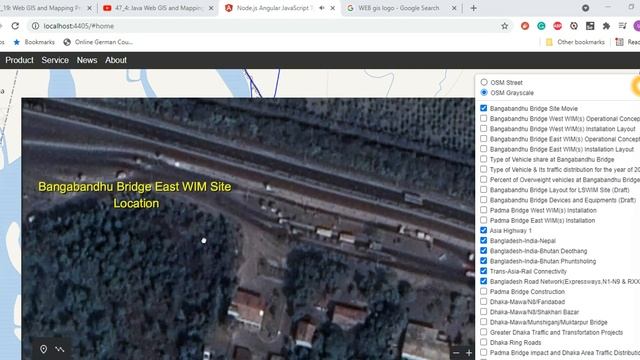The height and width of the screenshot is (360, 640).
Task: Open the News menu item
Action: (x=87, y=60)
